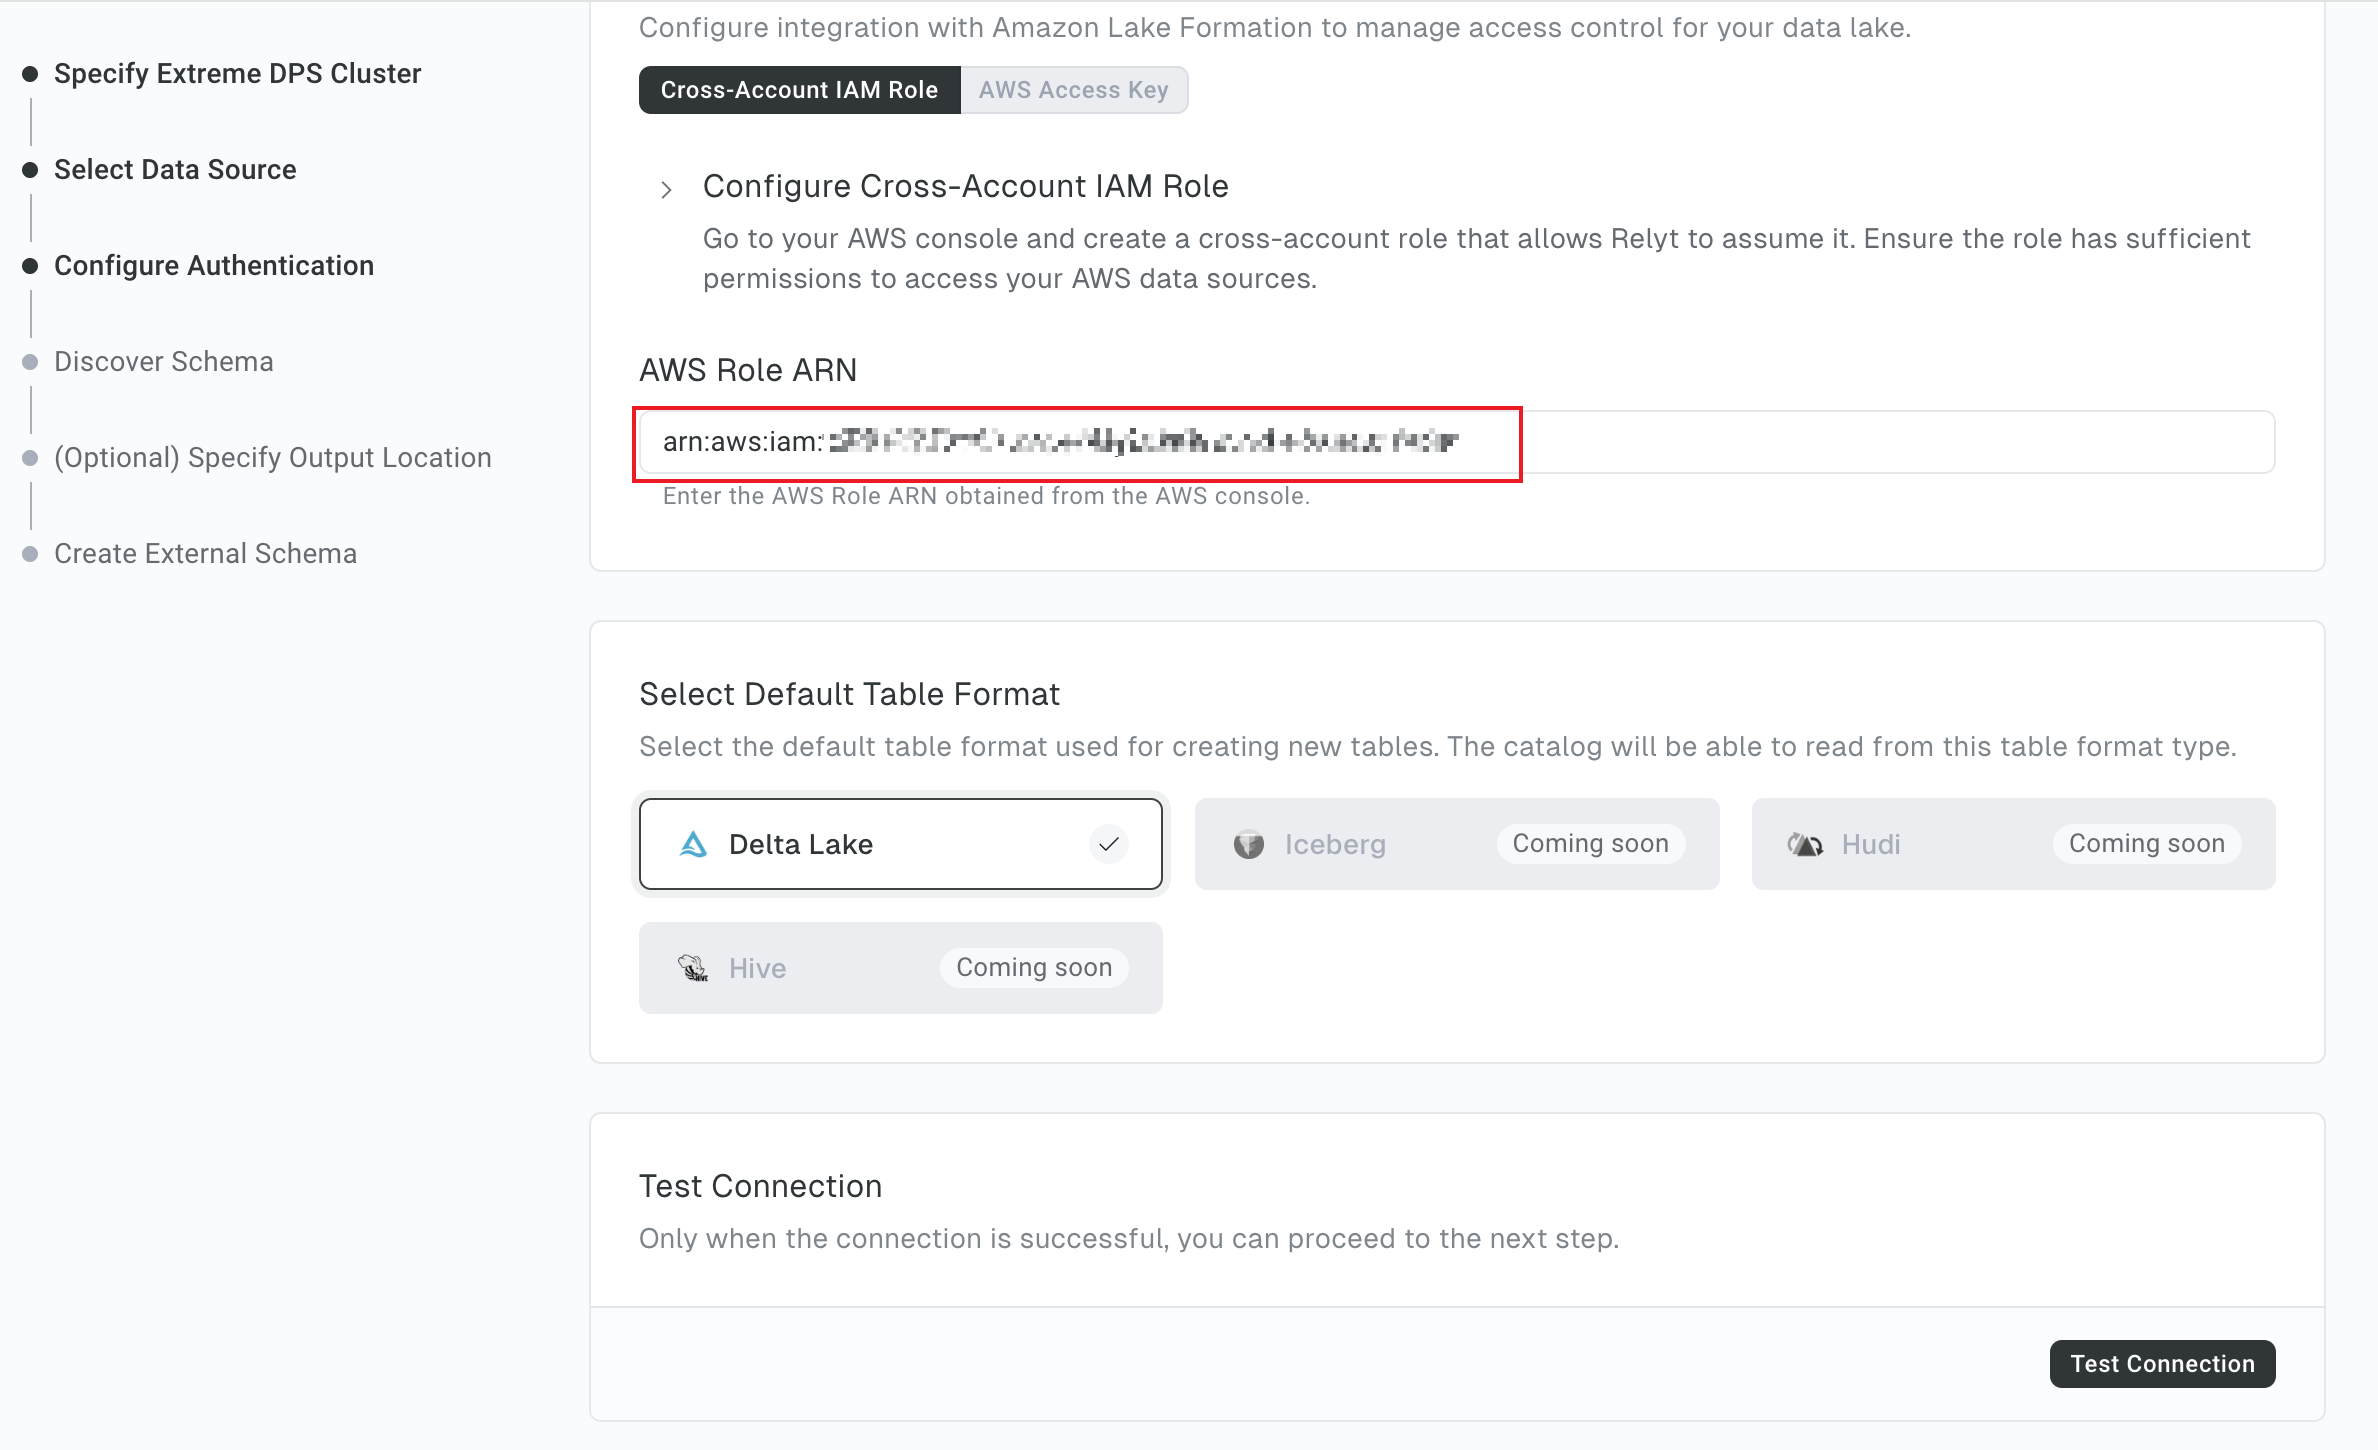Open the Configure Authentication step
Viewport: 2378px width, 1450px height.
click(x=214, y=266)
